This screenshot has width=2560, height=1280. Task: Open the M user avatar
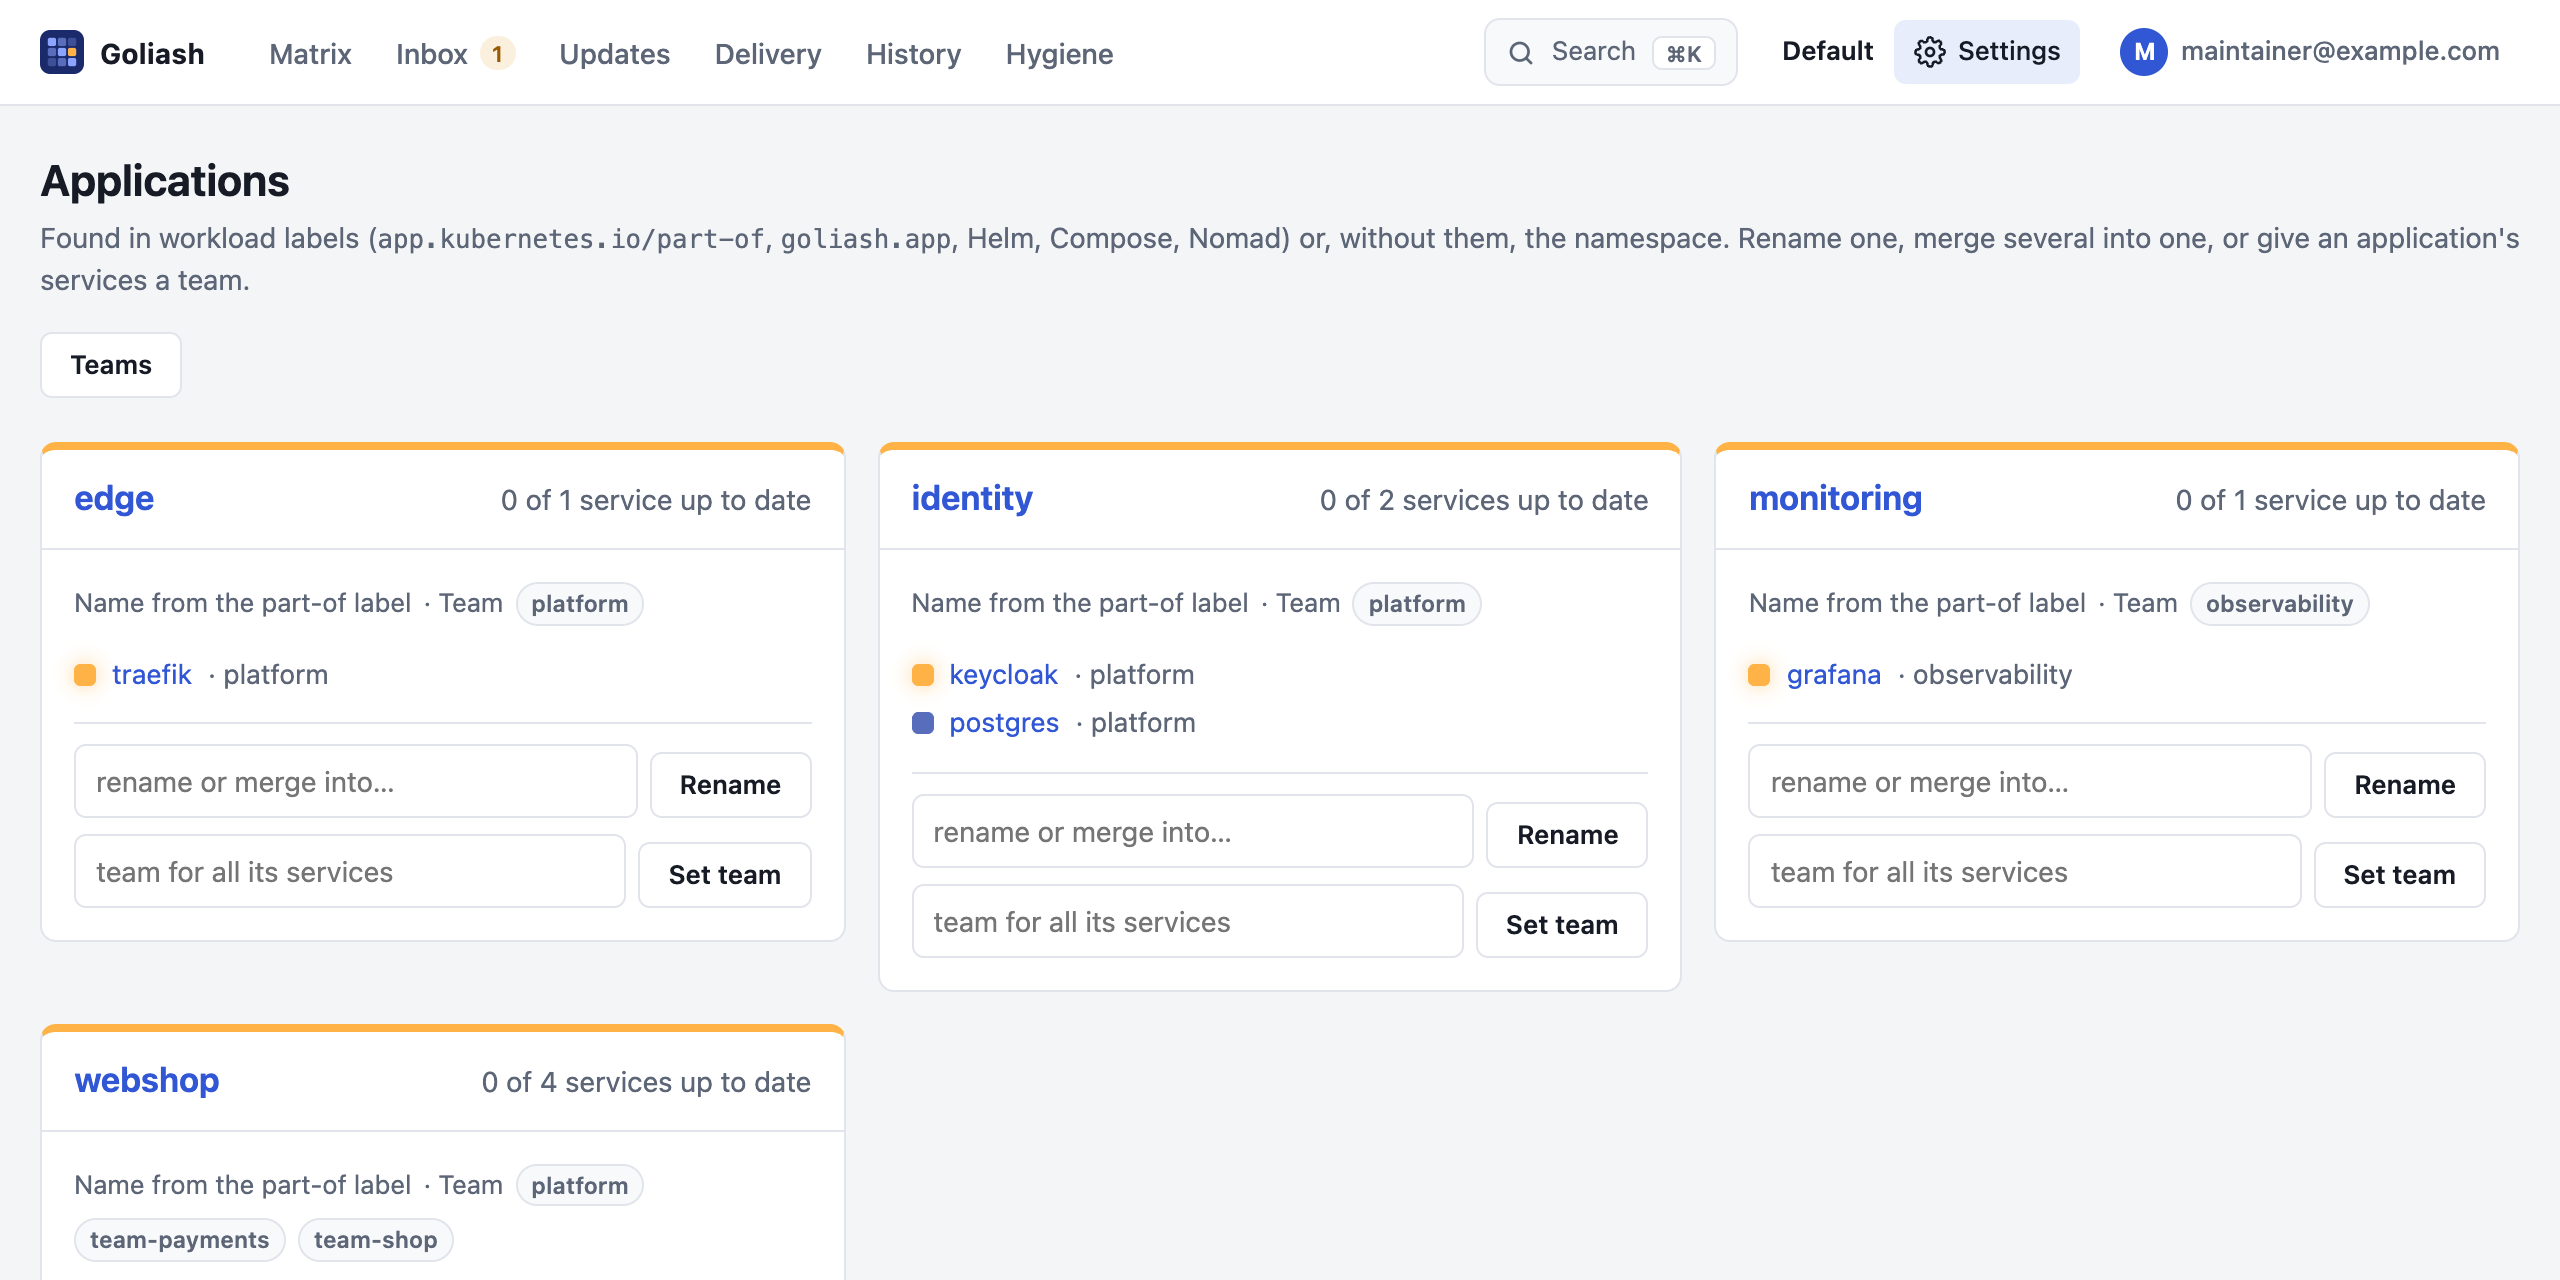tap(2143, 52)
